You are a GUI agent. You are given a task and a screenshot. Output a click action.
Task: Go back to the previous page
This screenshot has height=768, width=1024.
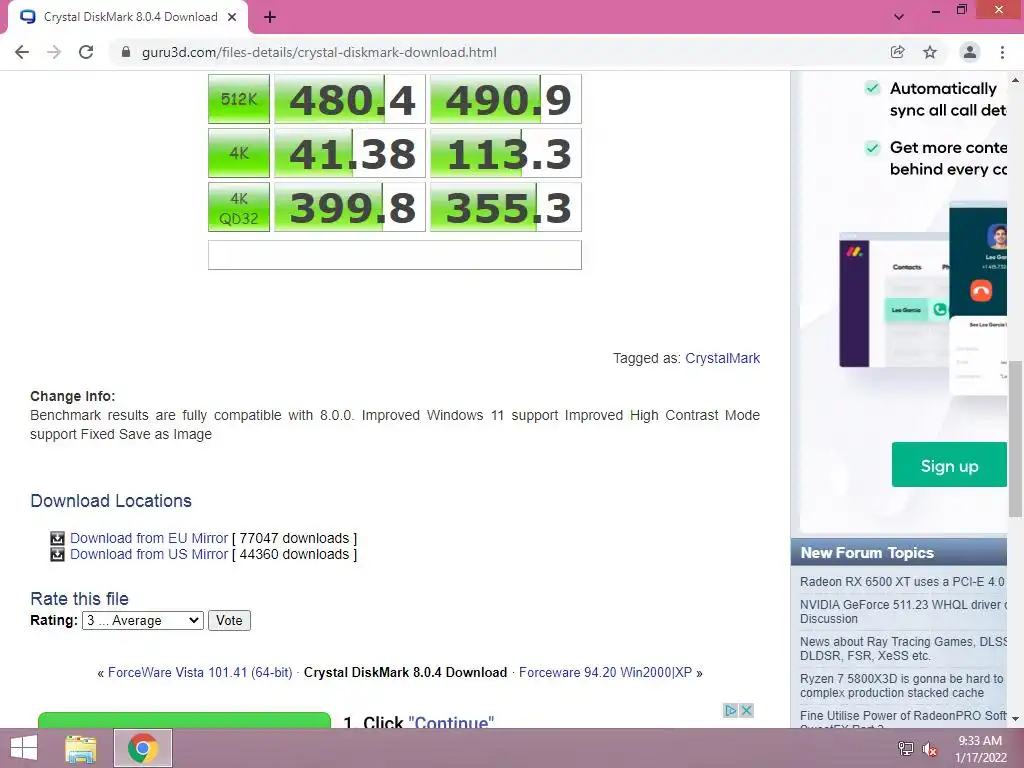pos(22,52)
